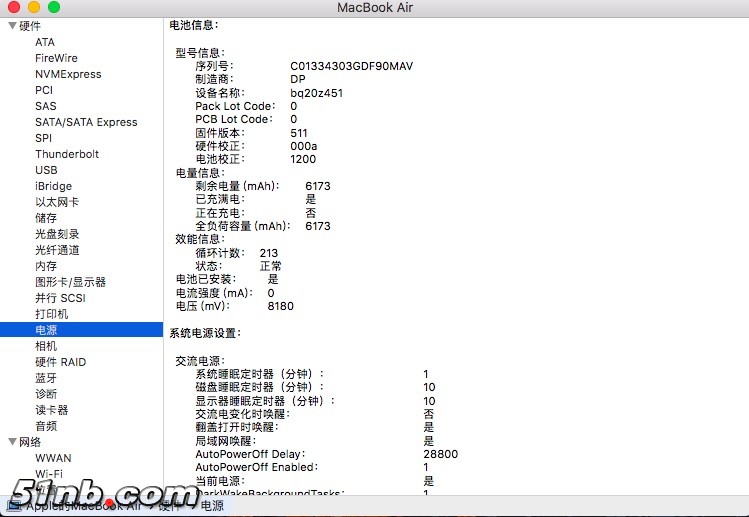Select 内存 memory entry

tap(46, 266)
